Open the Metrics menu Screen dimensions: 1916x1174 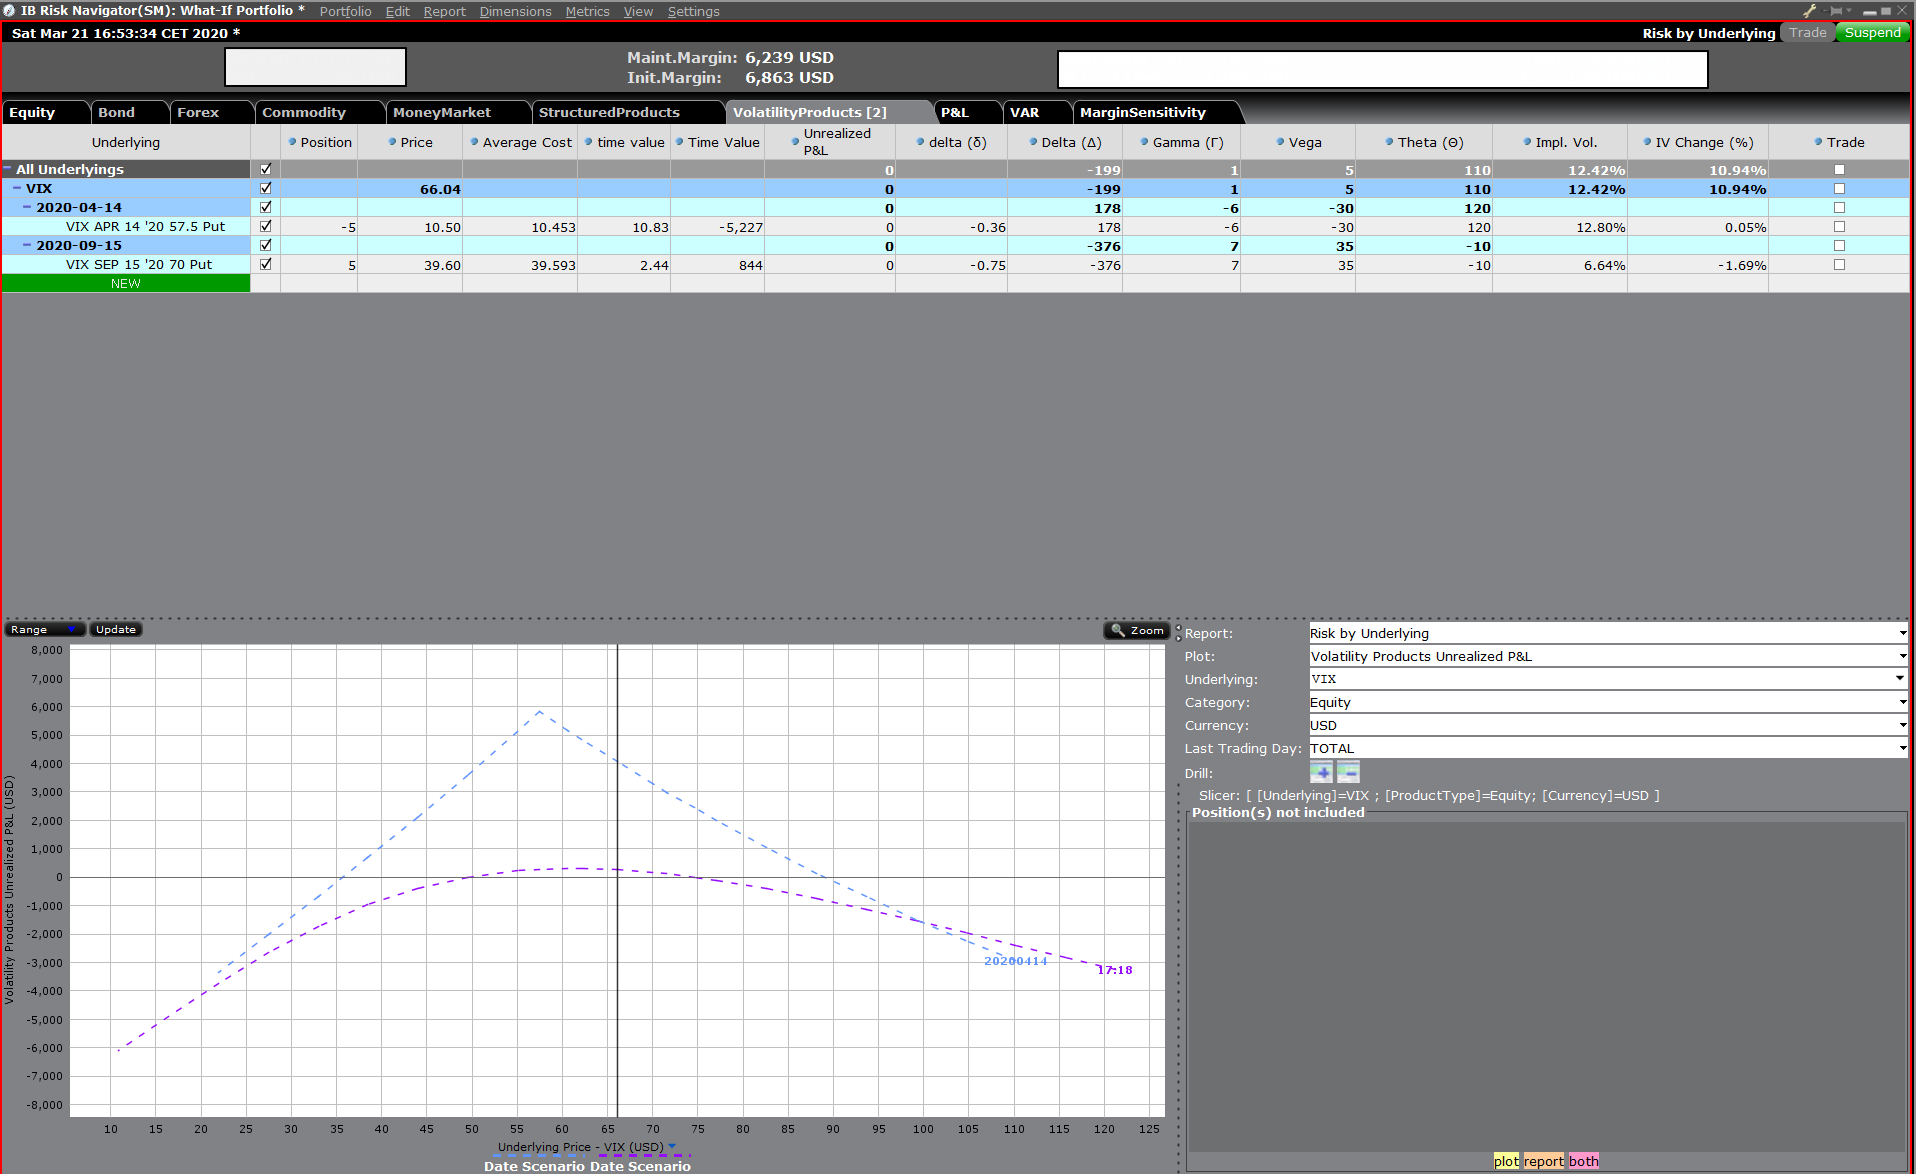pos(586,11)
